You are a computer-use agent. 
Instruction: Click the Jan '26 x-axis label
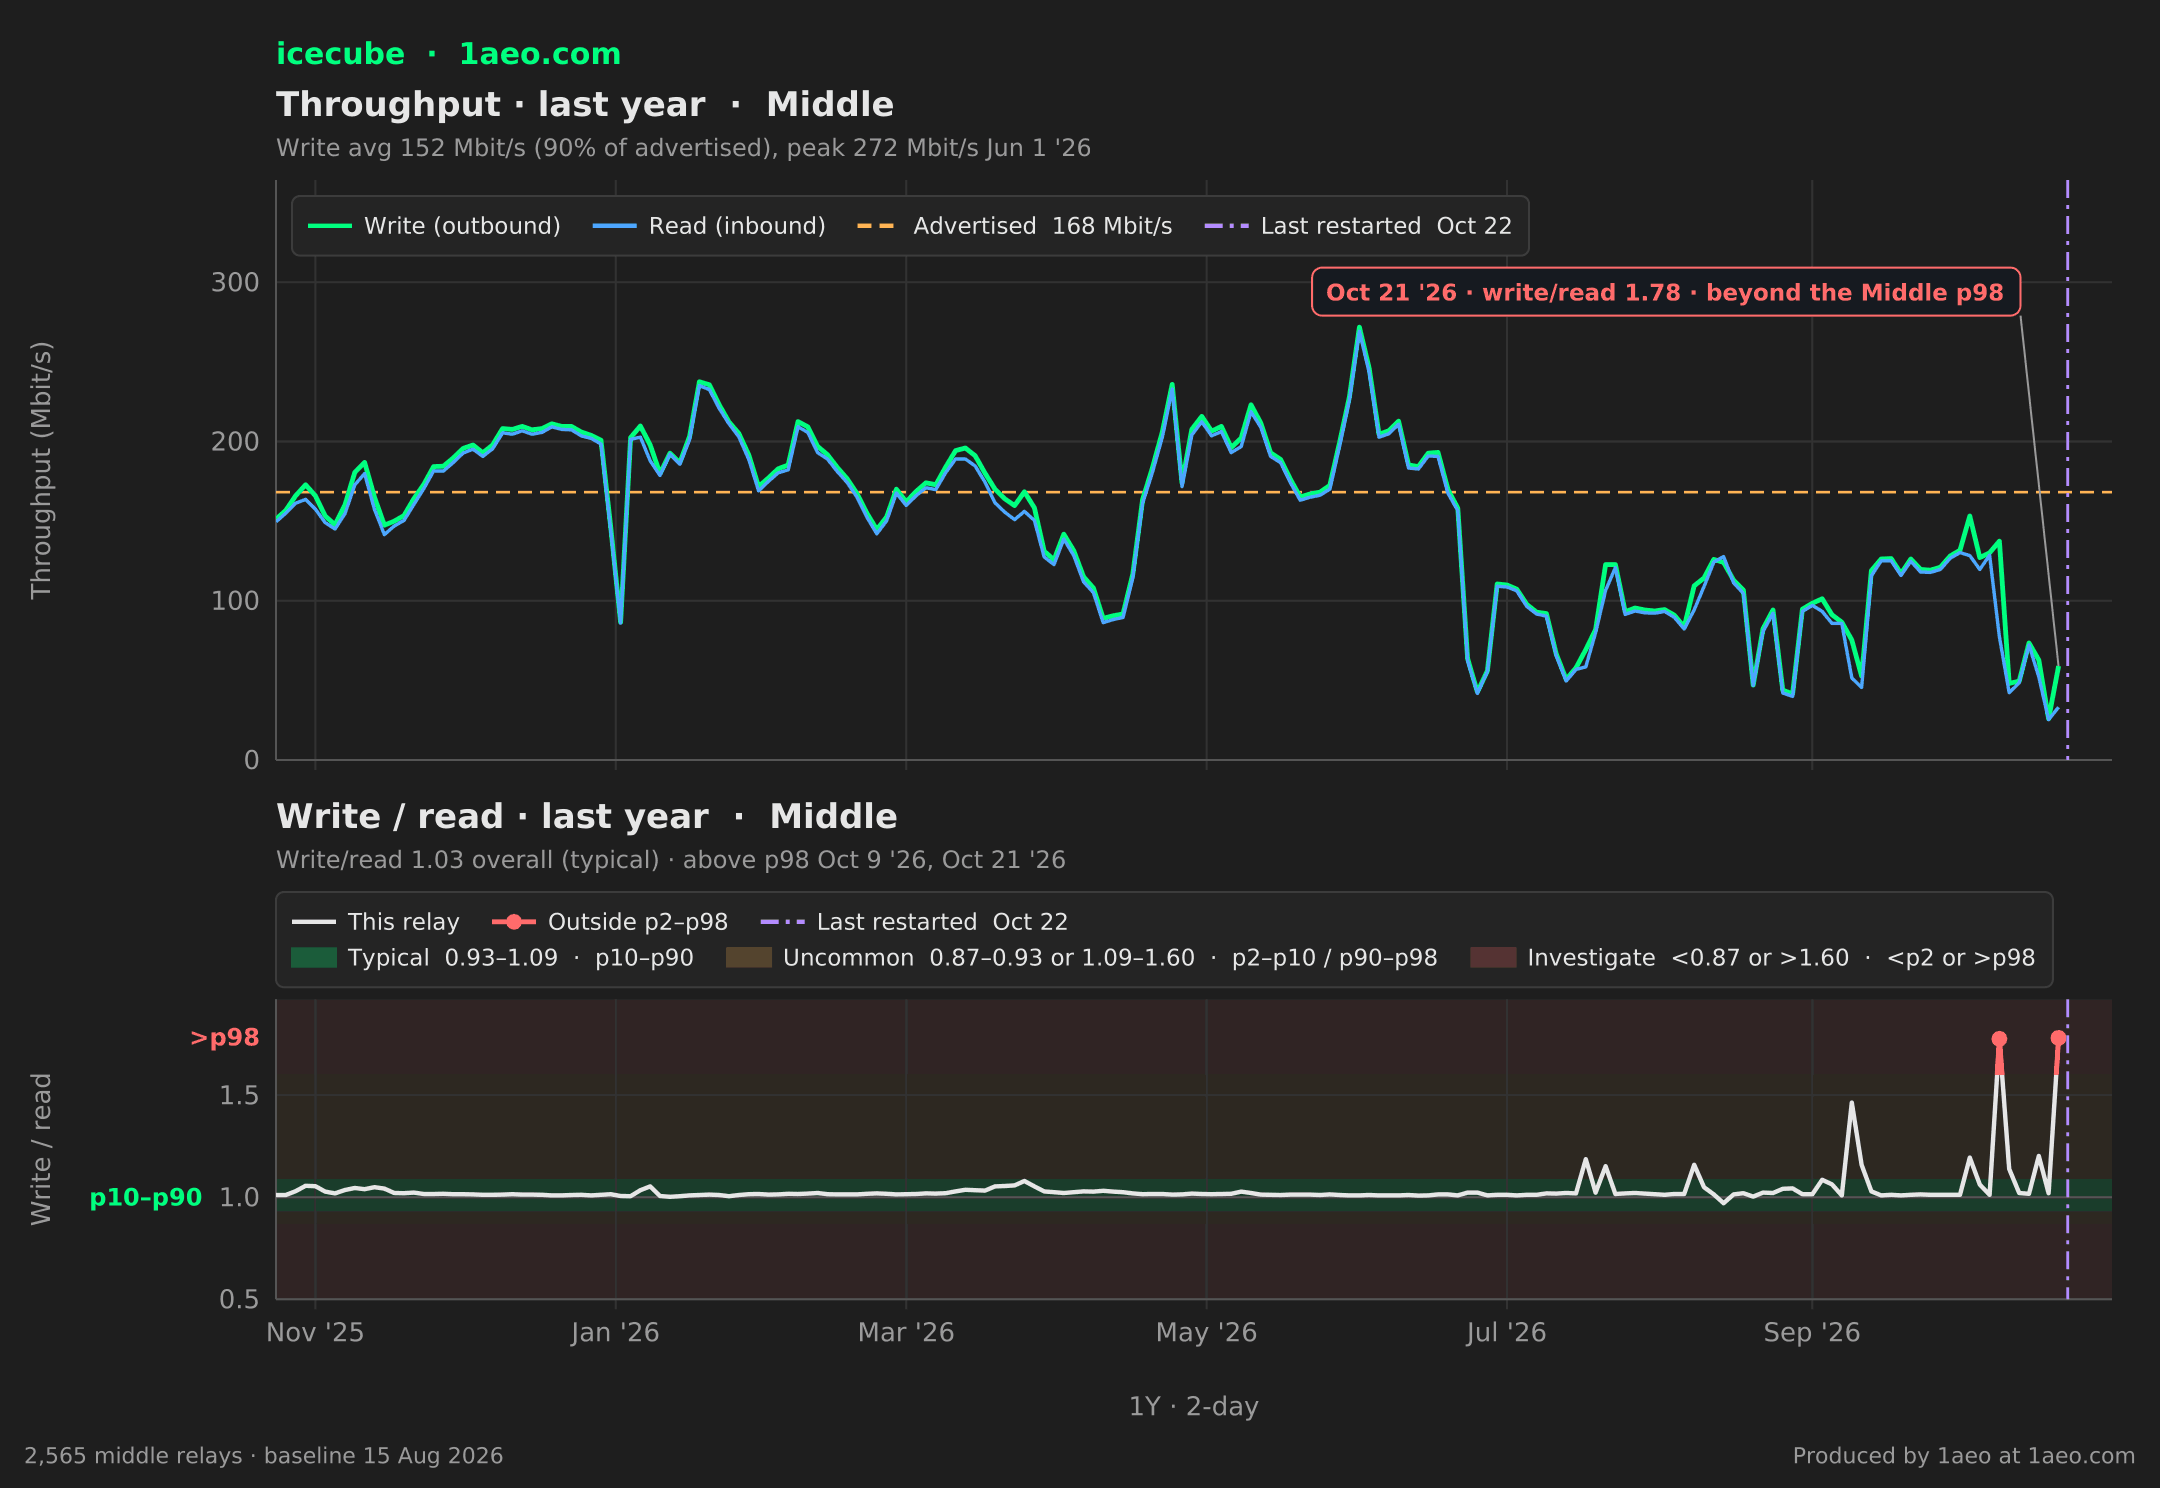point(615,1333)
